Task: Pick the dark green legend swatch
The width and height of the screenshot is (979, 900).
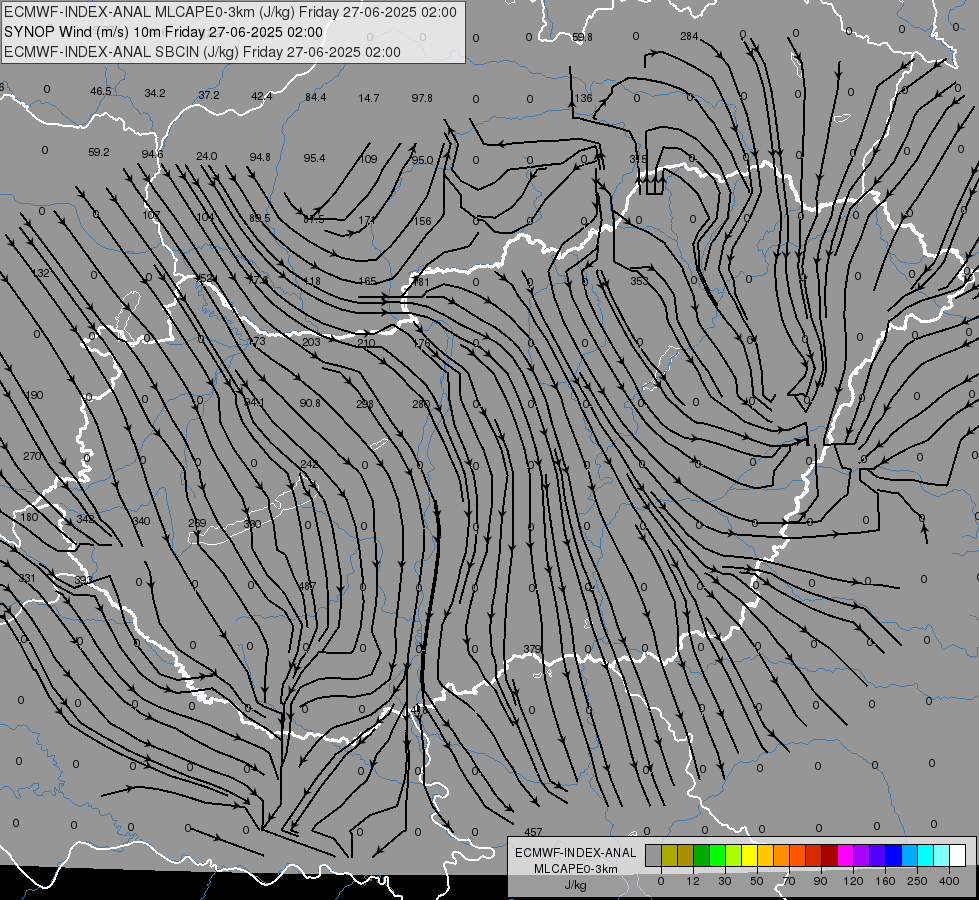Action: [x=702, y=855]
